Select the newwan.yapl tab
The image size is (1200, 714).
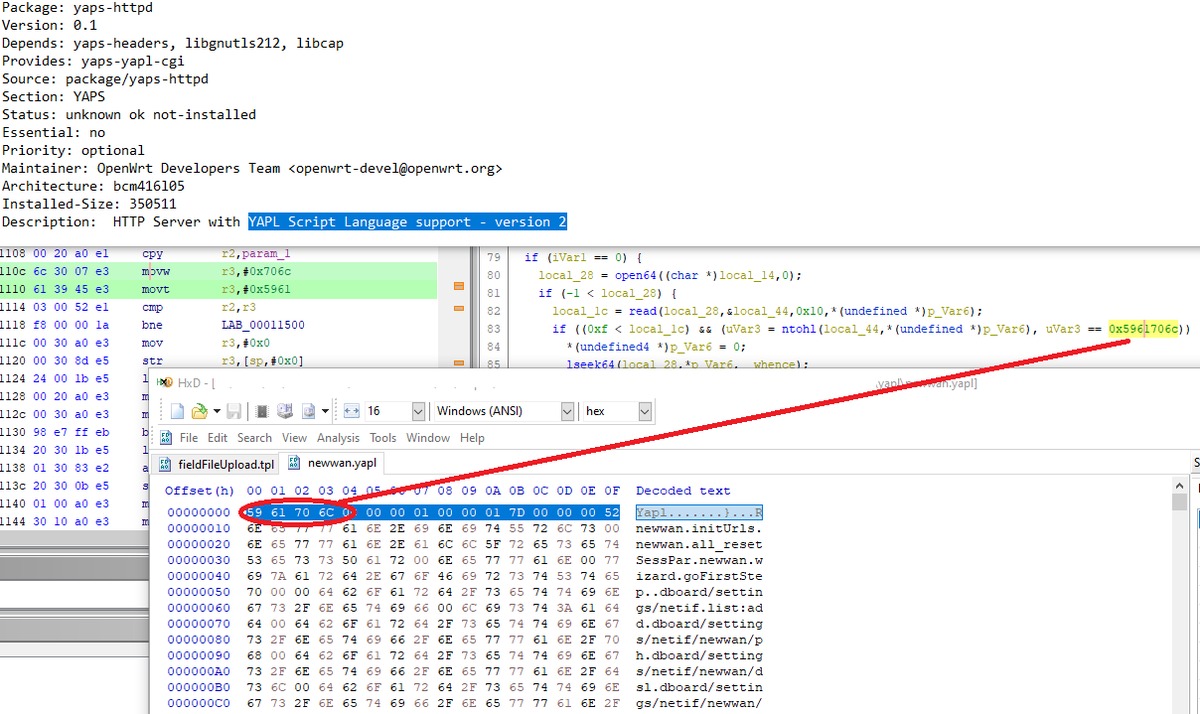point(331,462)
